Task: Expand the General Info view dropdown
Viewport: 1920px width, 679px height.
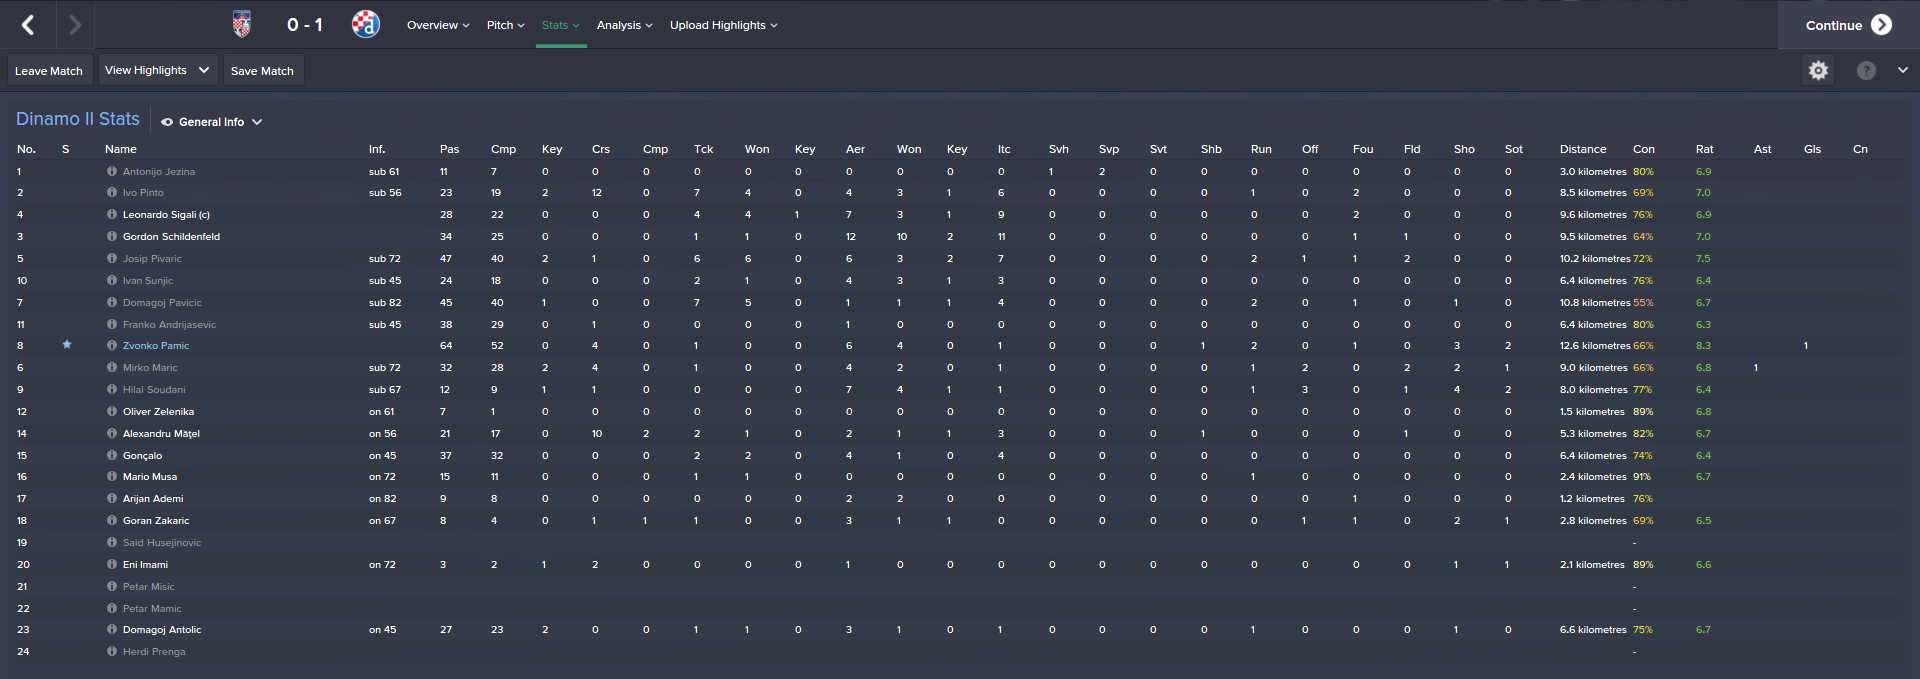Action: [212, 122]
